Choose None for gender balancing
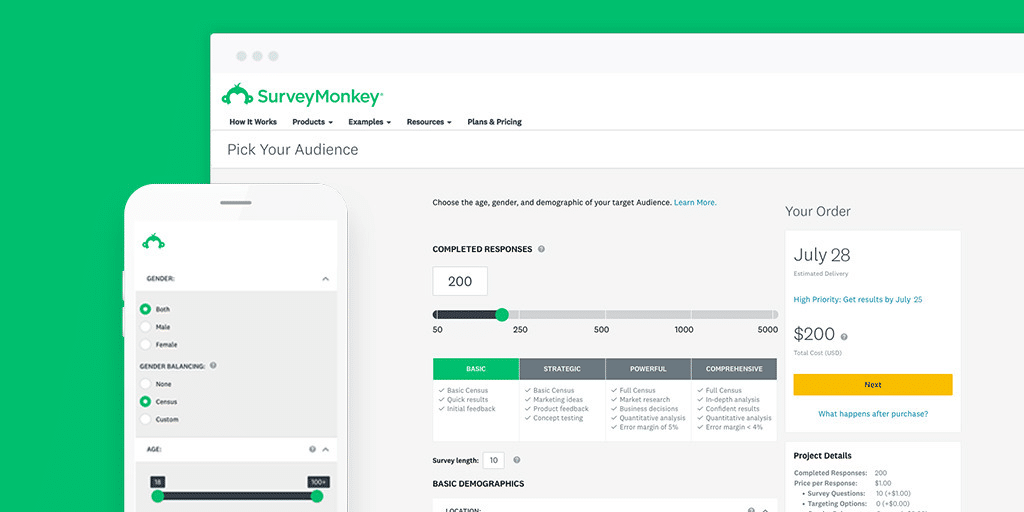Screen dimensions: 1024x512 tap(145, 384)
